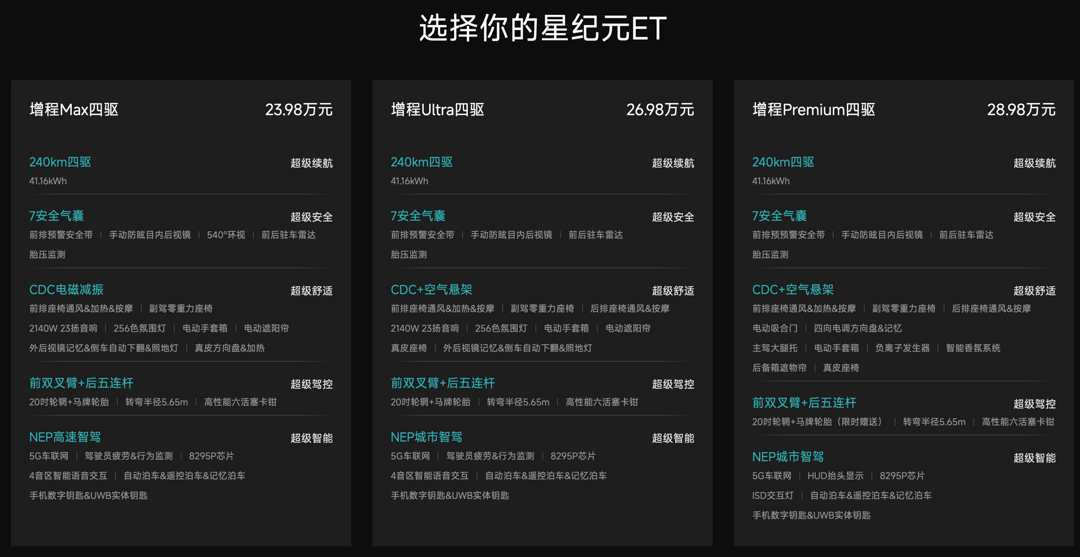Select the 增程Max四驱 card title

tap(74, 109)
